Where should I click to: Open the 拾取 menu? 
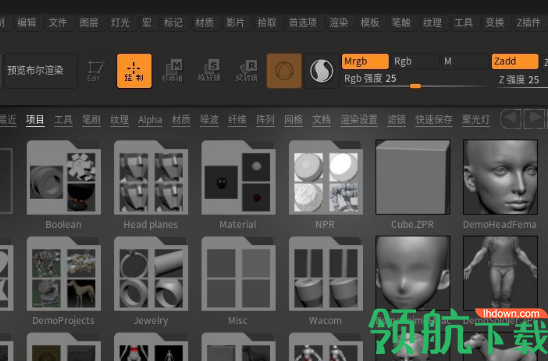point(267,23)
